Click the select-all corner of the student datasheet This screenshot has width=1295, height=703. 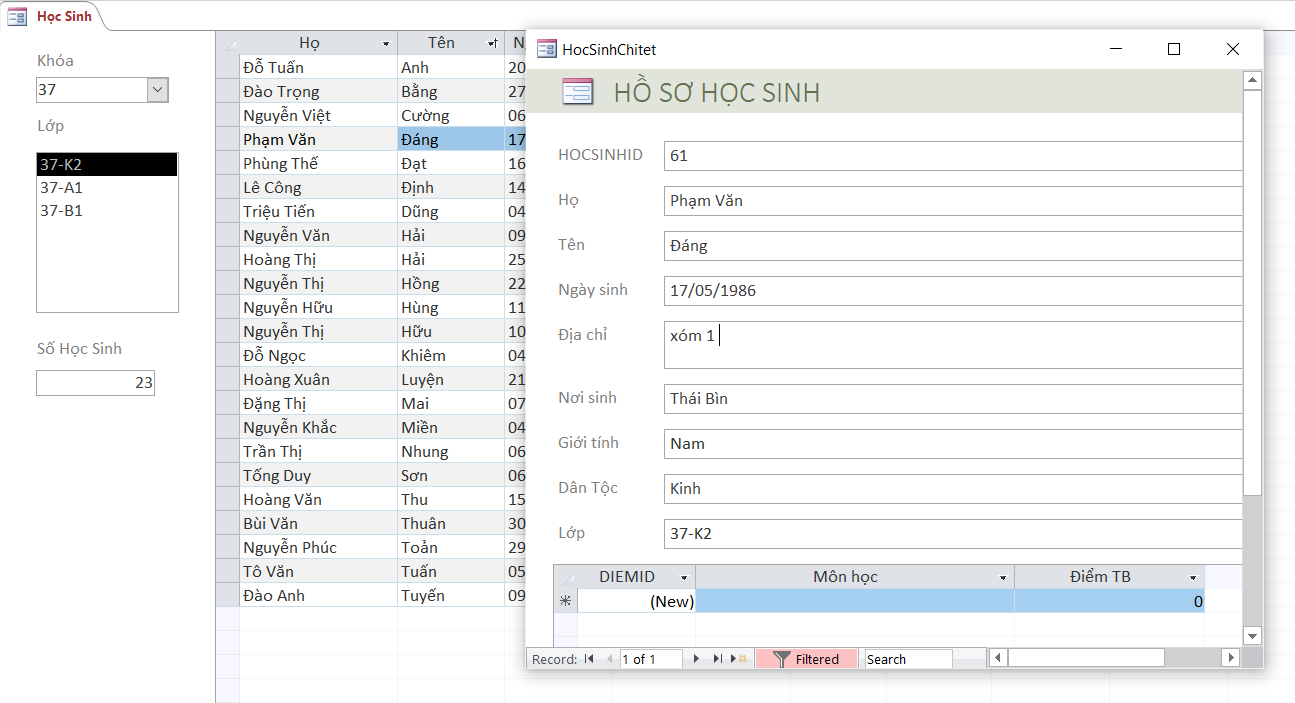click(x=228, y=43)
